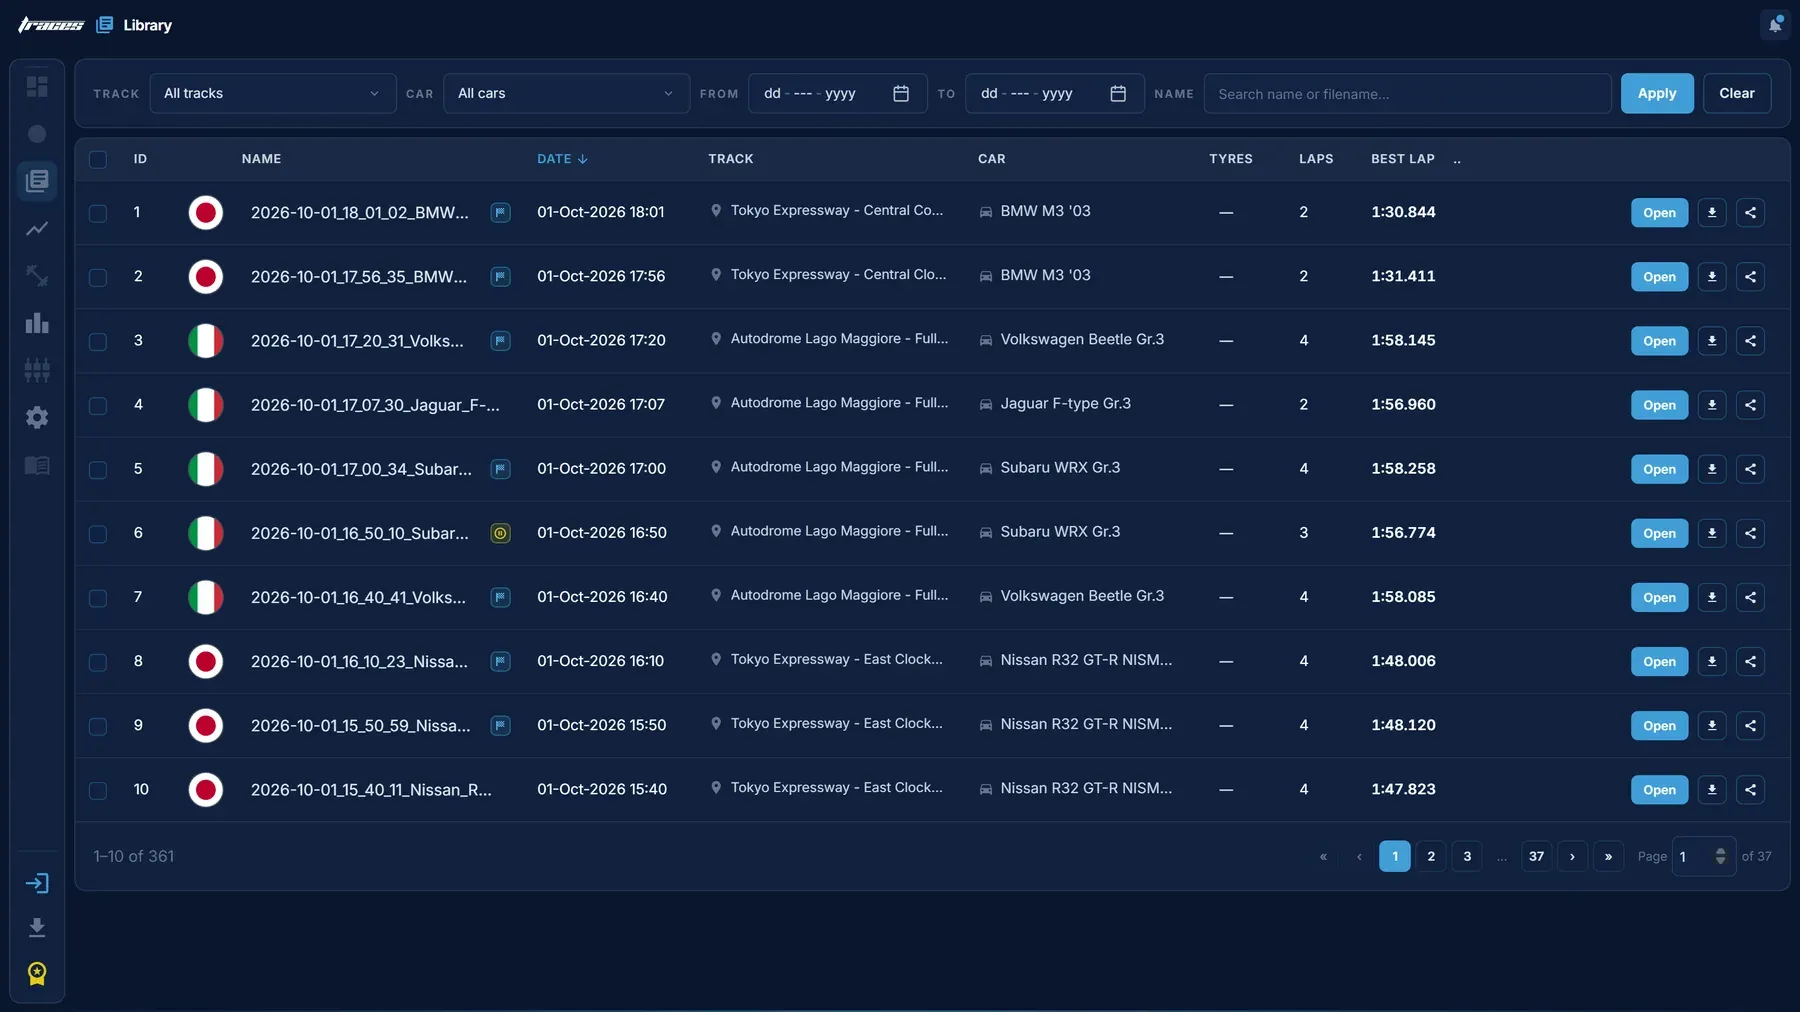1800x1012 pixels.
Task: Open the notifications bell icon
Action: 1775,25
